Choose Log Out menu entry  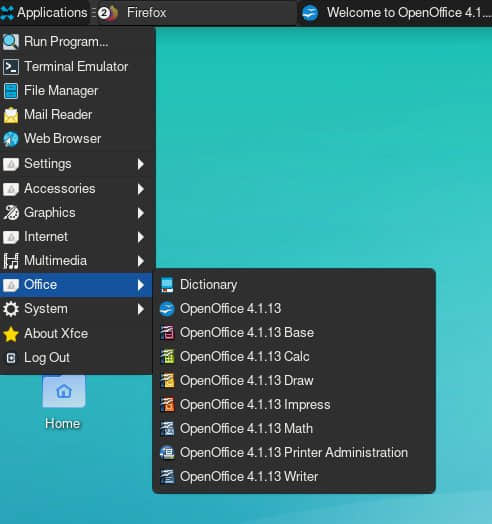point(77,358)
